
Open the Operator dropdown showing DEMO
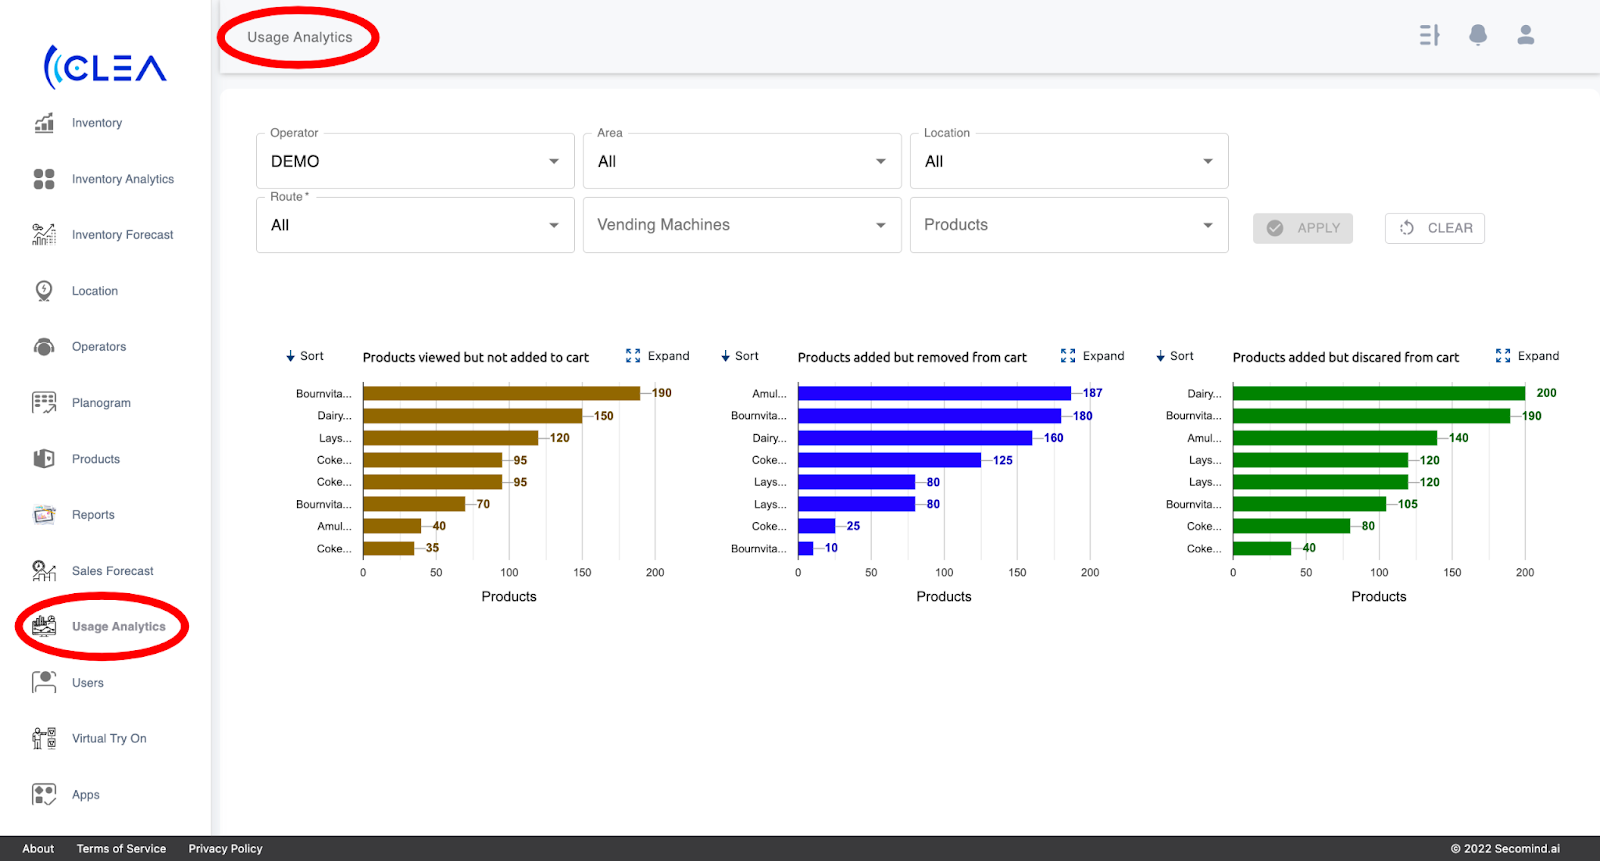(x=415, y=161)
